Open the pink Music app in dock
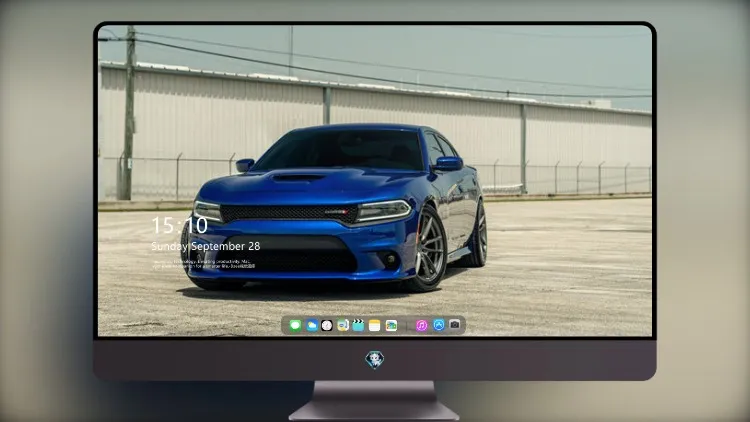Screen dimensions: 750x422 click(x=421, y=325)
